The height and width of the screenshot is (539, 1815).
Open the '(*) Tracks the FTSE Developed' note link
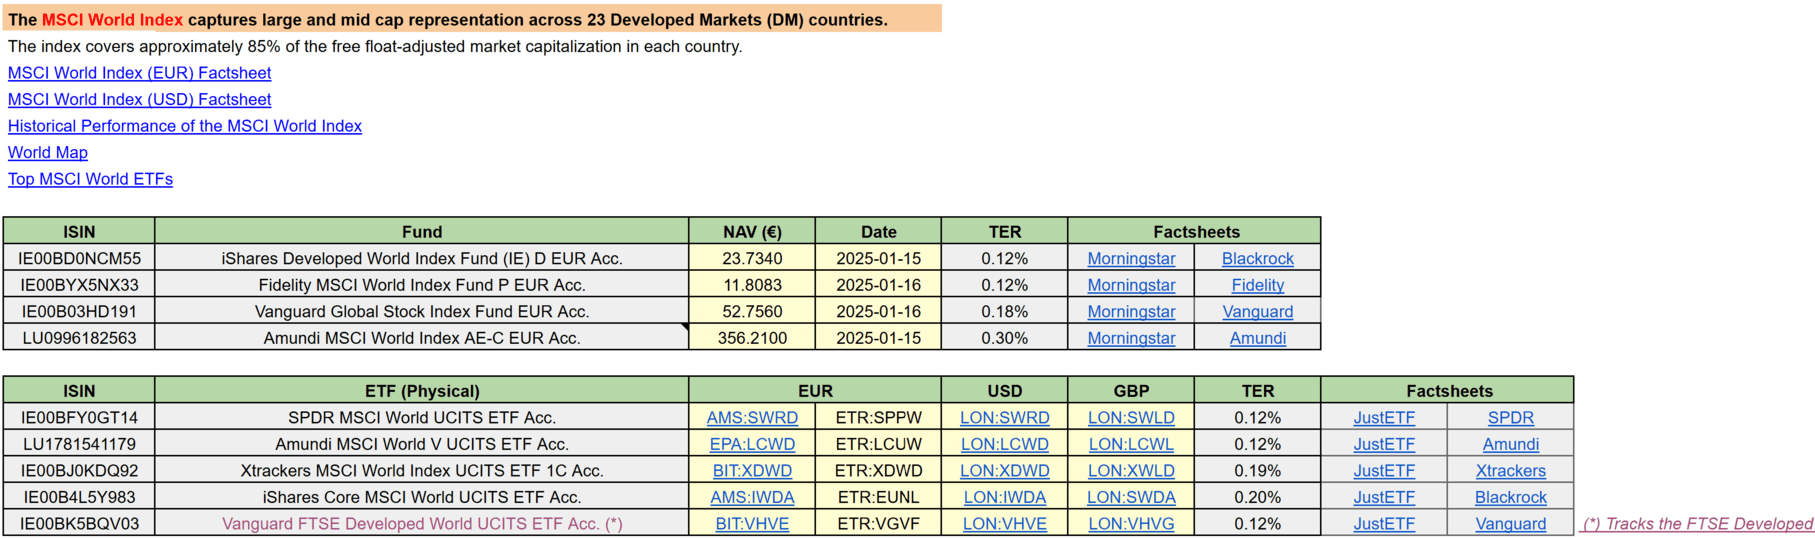tap(1696, 523)
